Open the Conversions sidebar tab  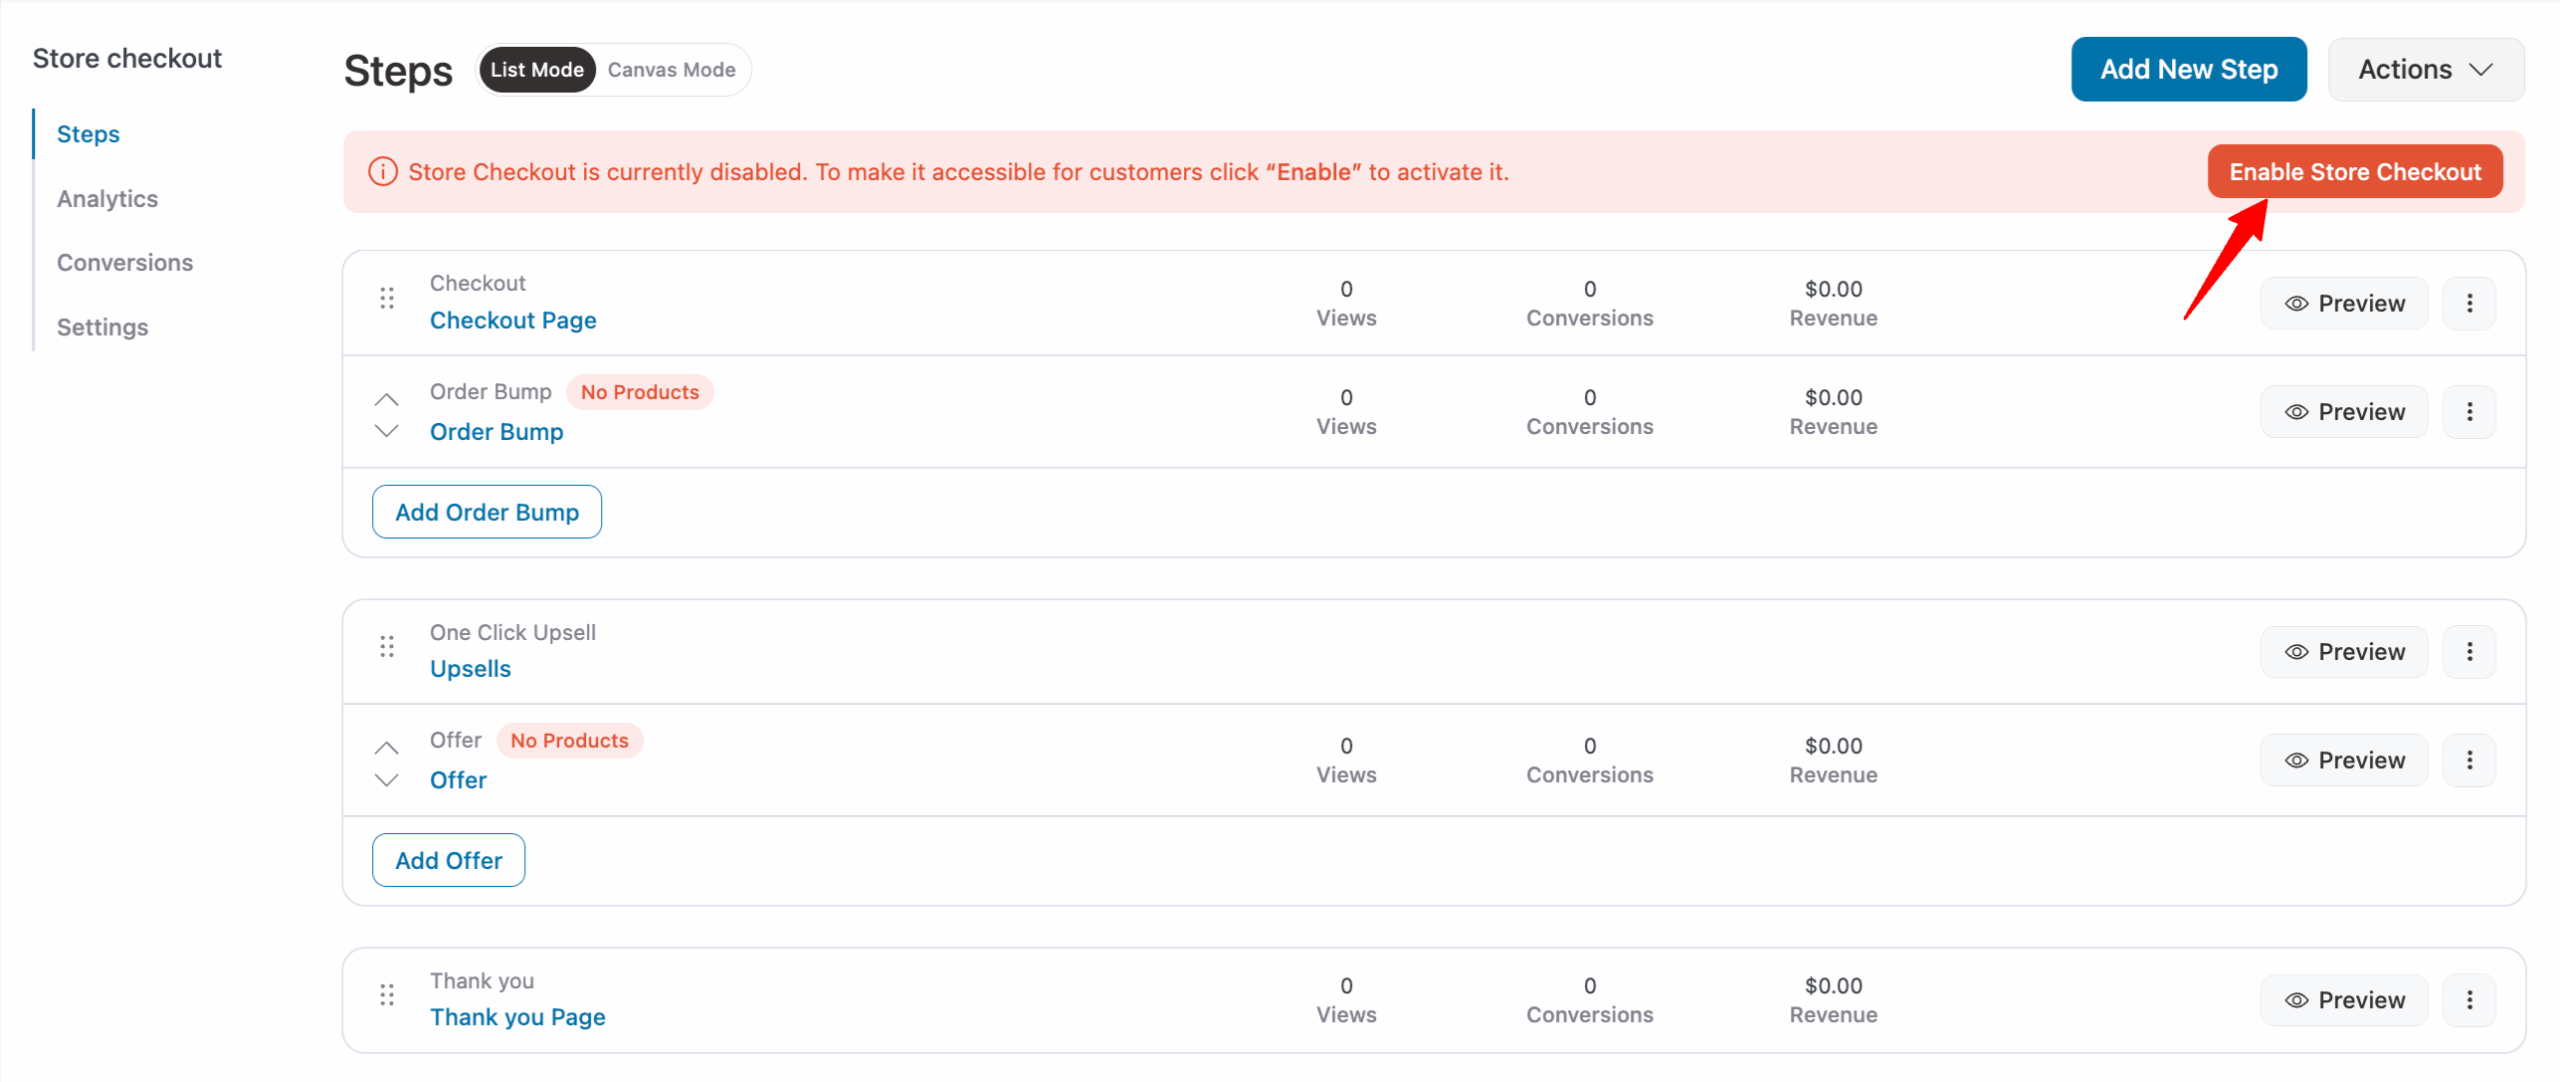tap(125, 263)
